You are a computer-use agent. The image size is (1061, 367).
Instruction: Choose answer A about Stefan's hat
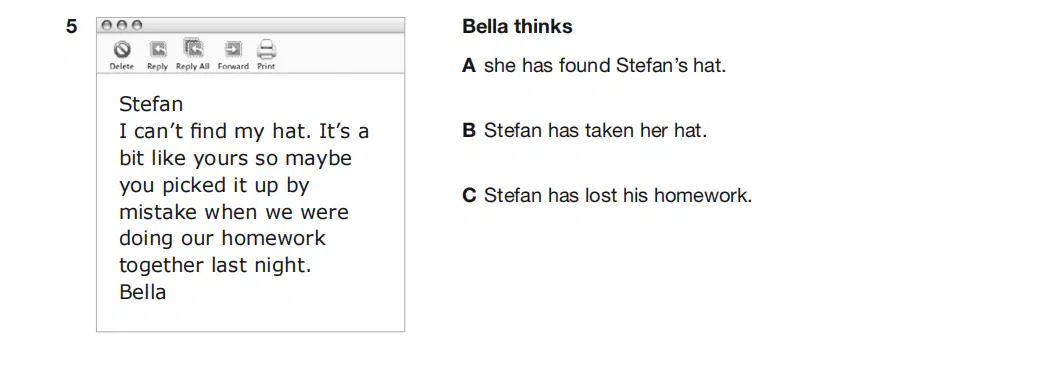click(594, 66)
